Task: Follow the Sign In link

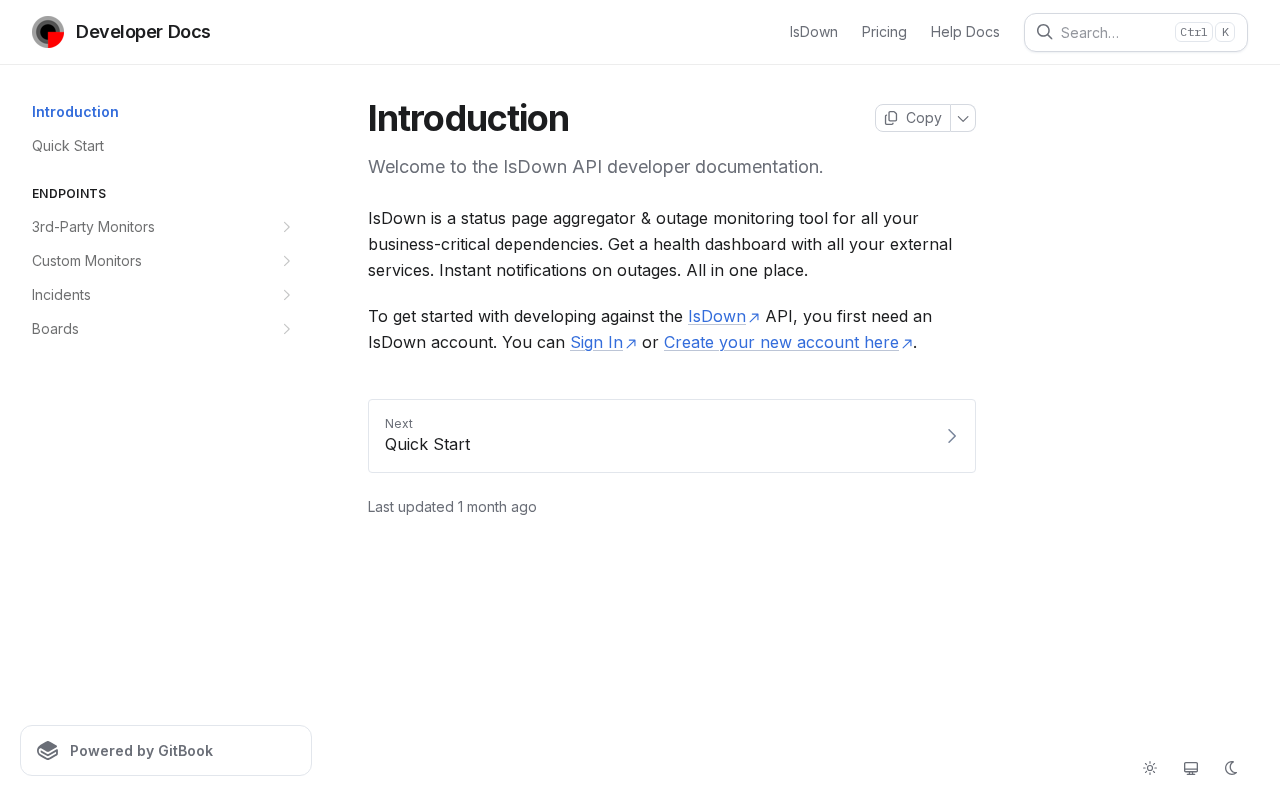Action: click(x=597, y=343)
